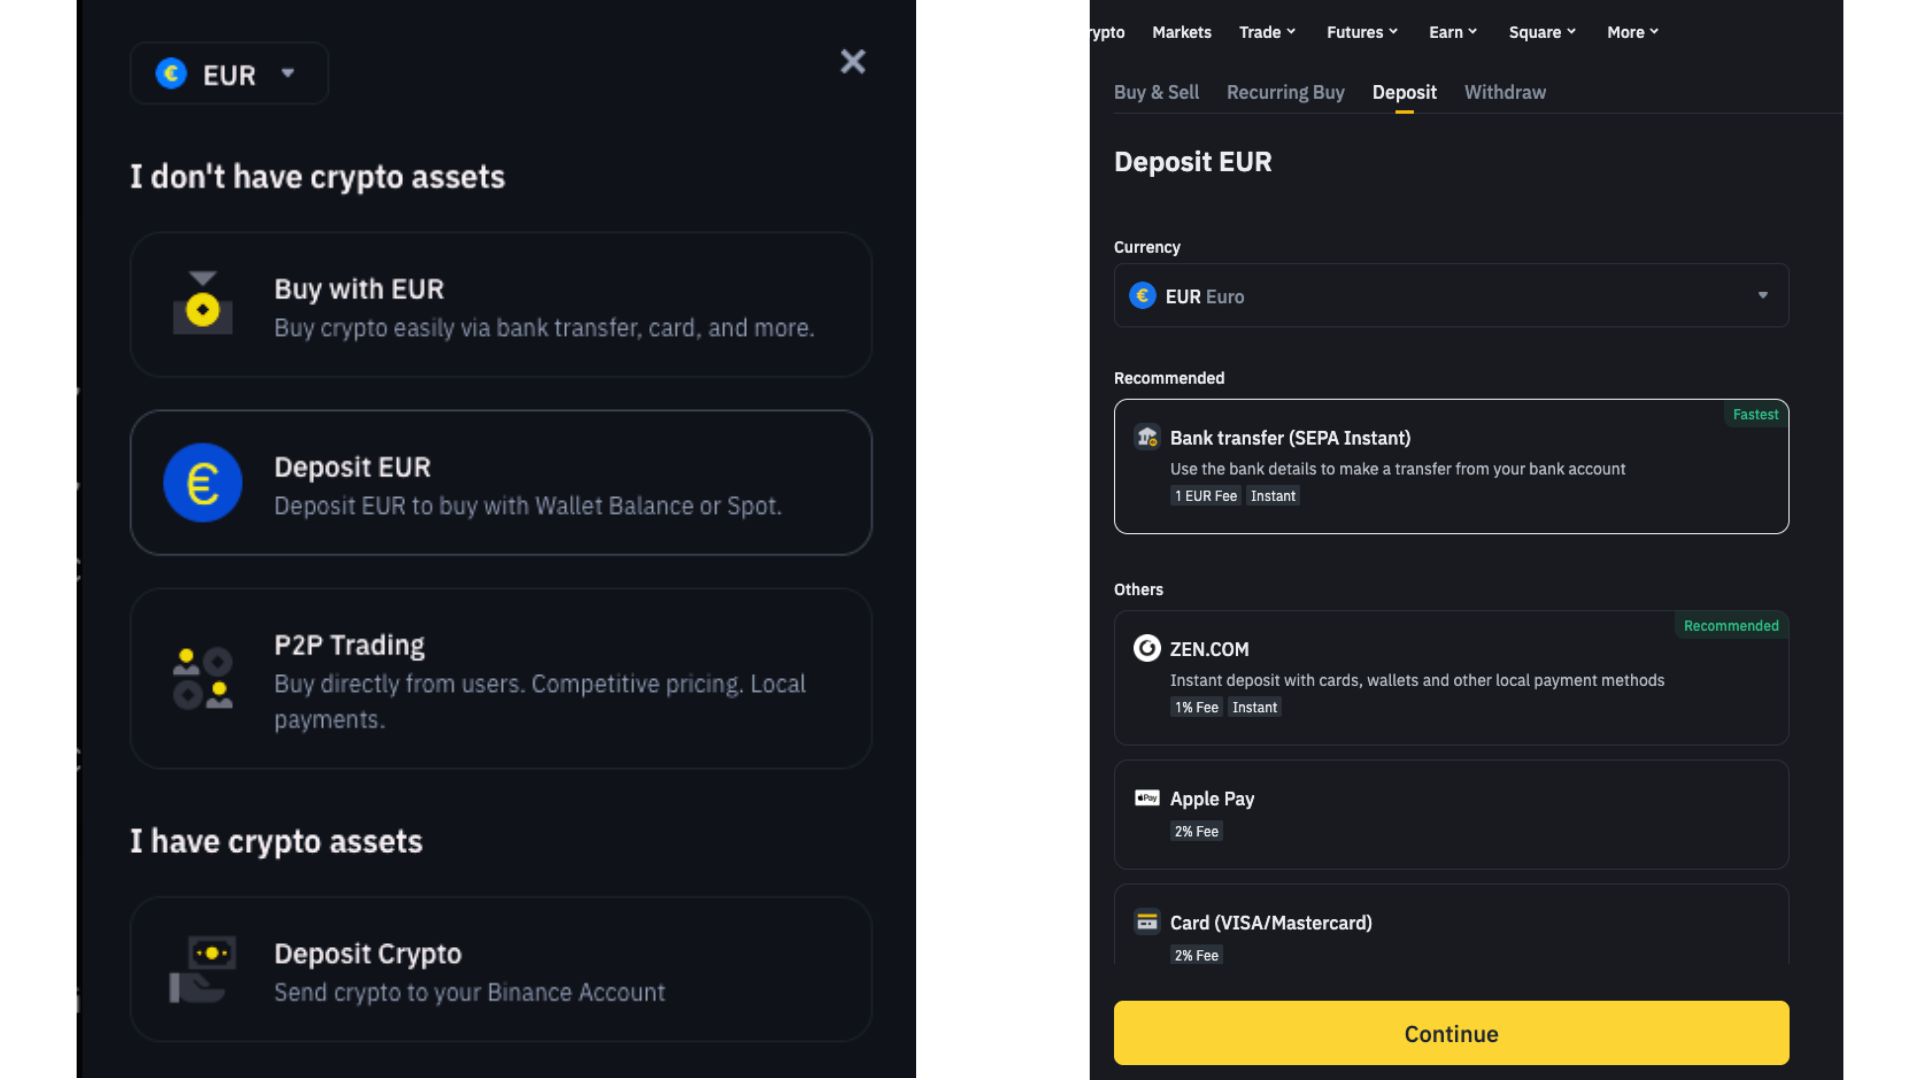
Task: Open the Recurring Buy tab
Action: [1285, 92]
